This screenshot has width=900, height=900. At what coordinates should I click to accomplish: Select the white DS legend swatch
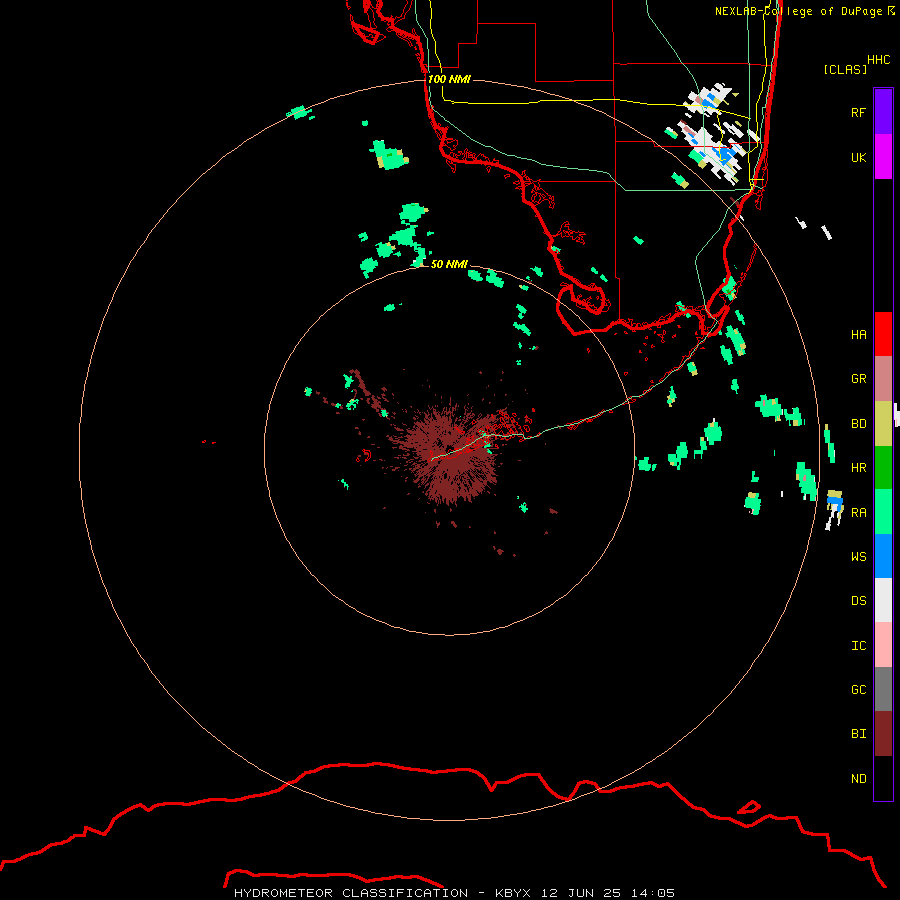pos(883,600)
